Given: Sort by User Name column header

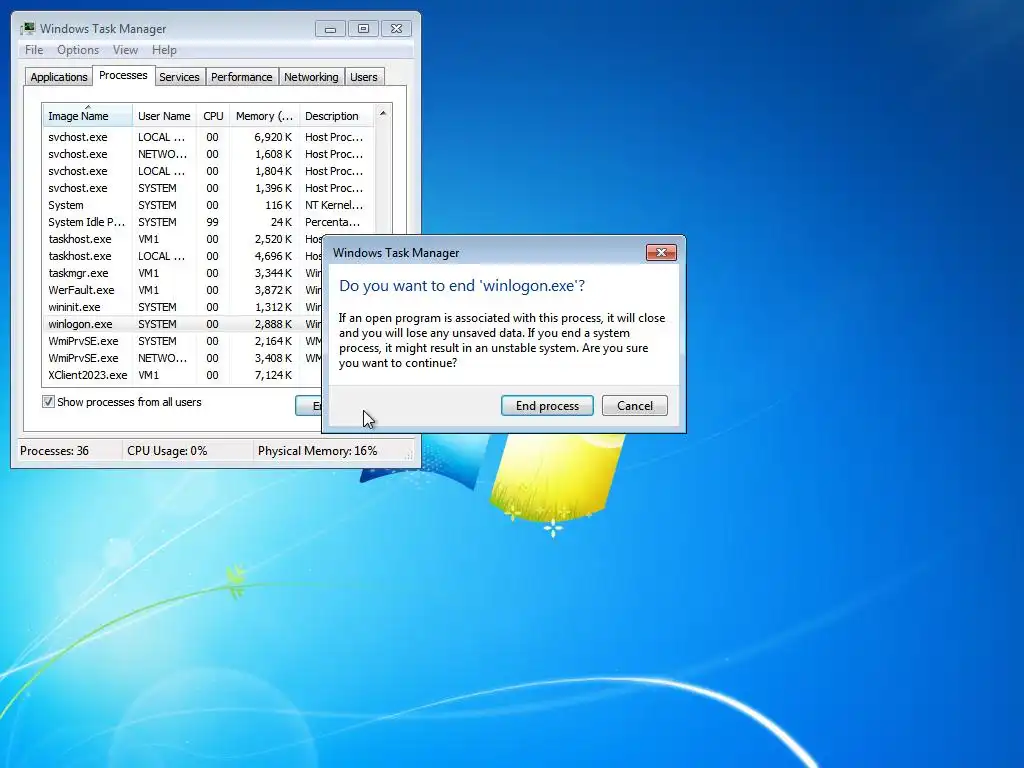Looking at the screenshot, I should click(165, 116).
